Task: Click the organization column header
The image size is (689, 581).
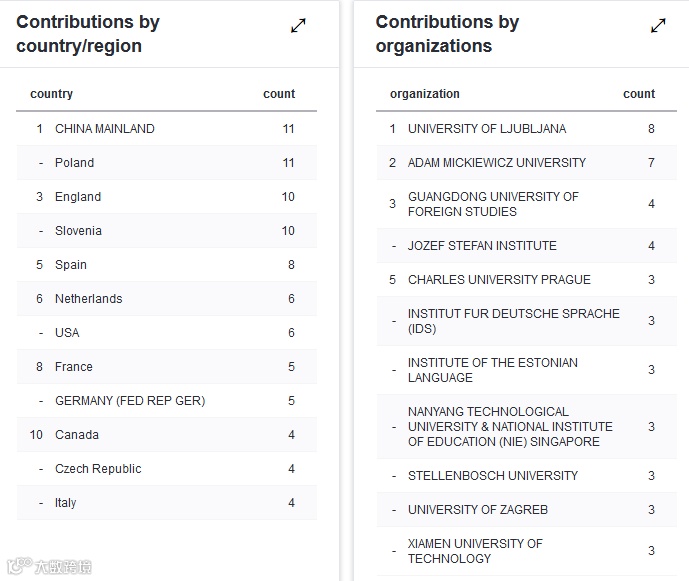Action: click(x=425, y=94)
